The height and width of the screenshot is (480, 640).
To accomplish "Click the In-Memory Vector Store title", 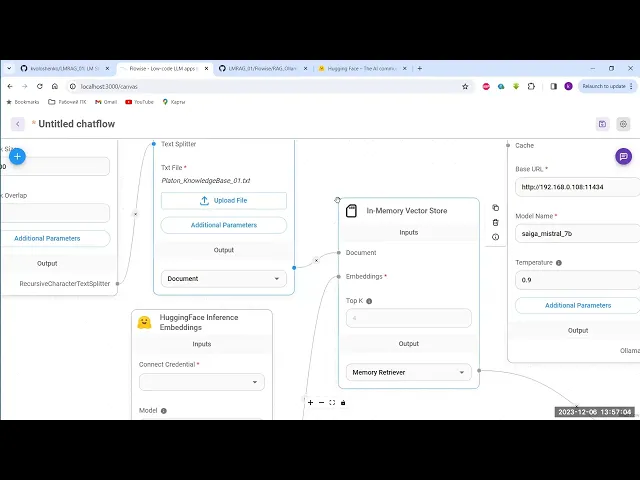I will (x=407, y=211).
